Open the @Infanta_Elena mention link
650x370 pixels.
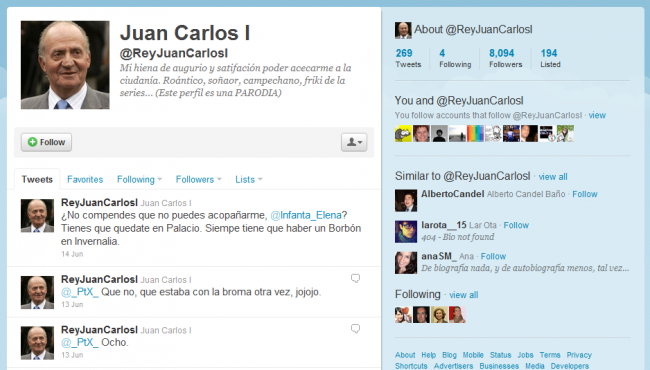[x=306, y=215]
